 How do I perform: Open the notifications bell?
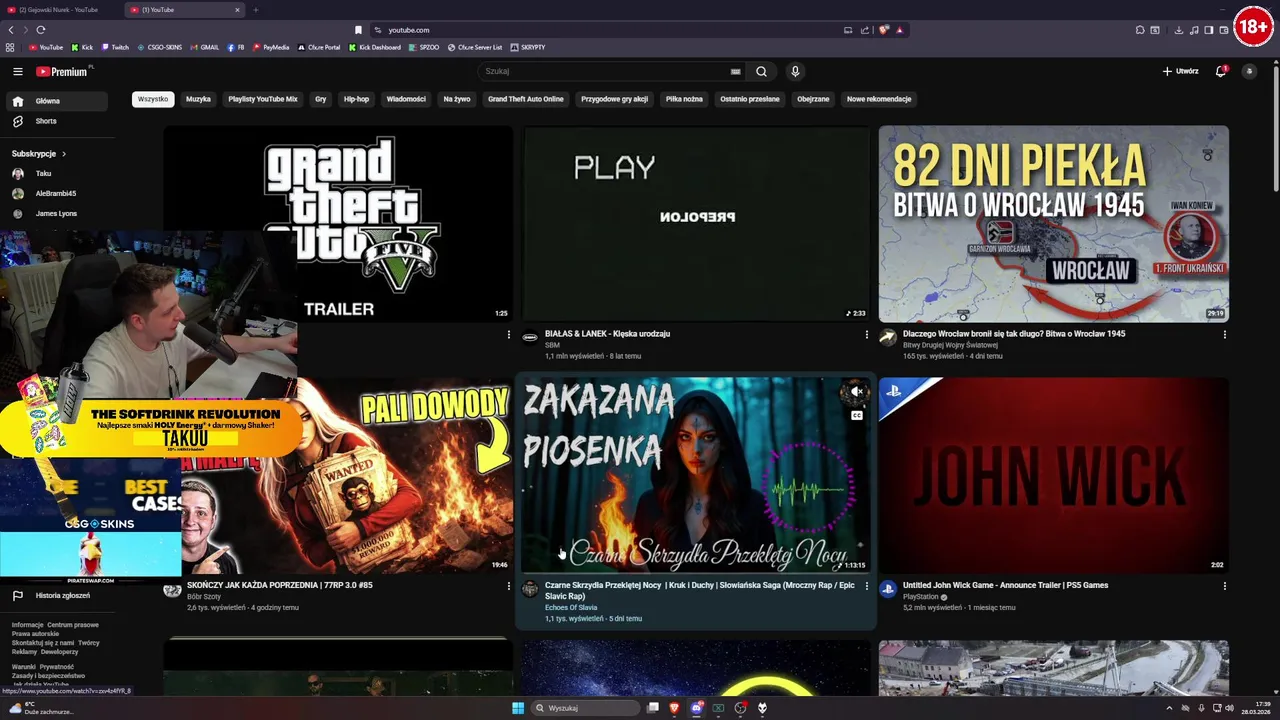point(1220,71)
